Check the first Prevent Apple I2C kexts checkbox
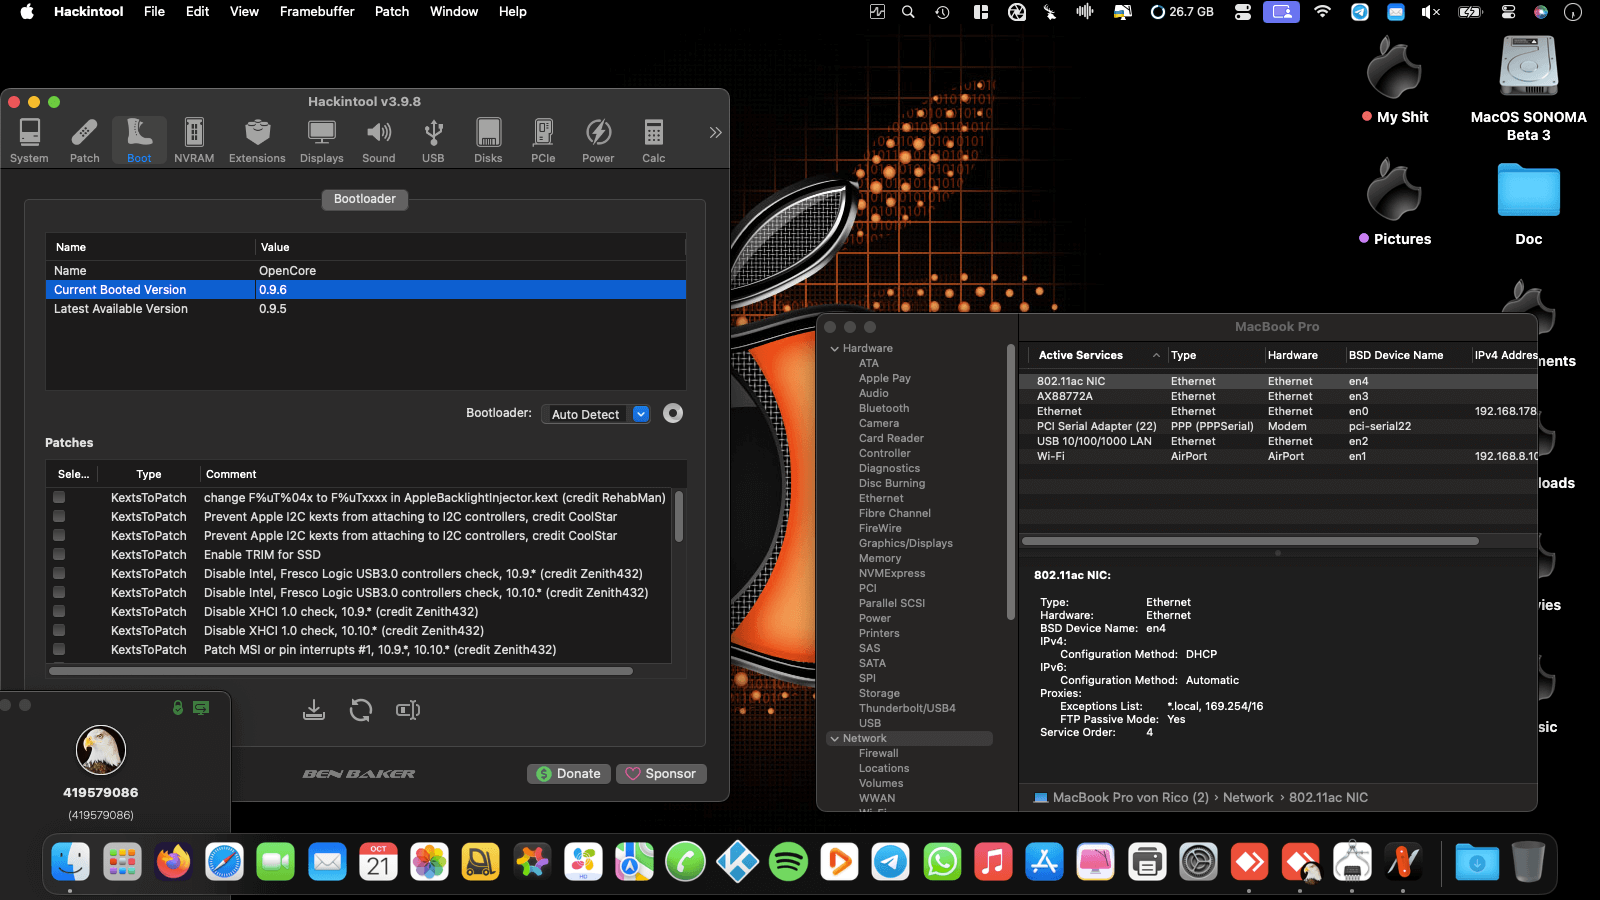This screenshot has height=900, width=1600. click(59, 516)
